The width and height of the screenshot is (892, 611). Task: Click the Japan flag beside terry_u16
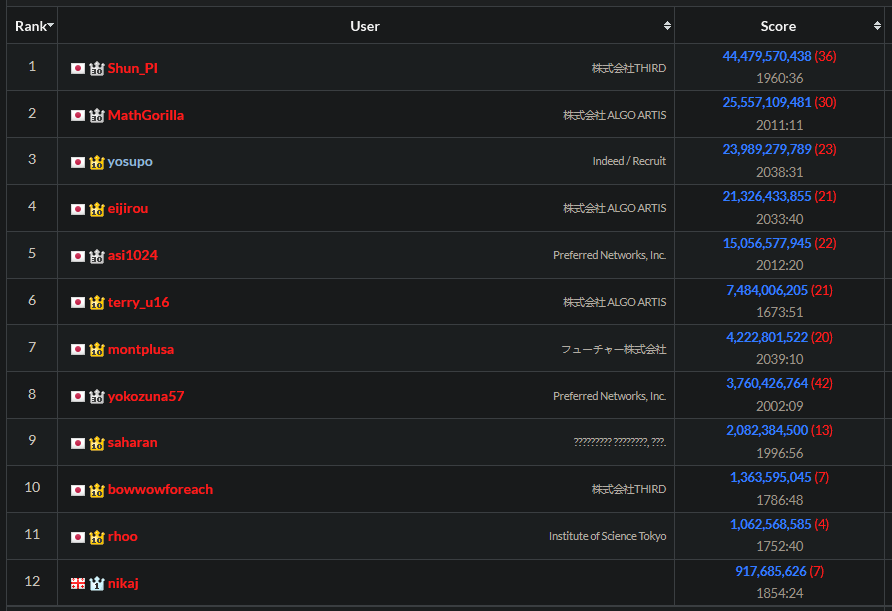click(78, 303)
